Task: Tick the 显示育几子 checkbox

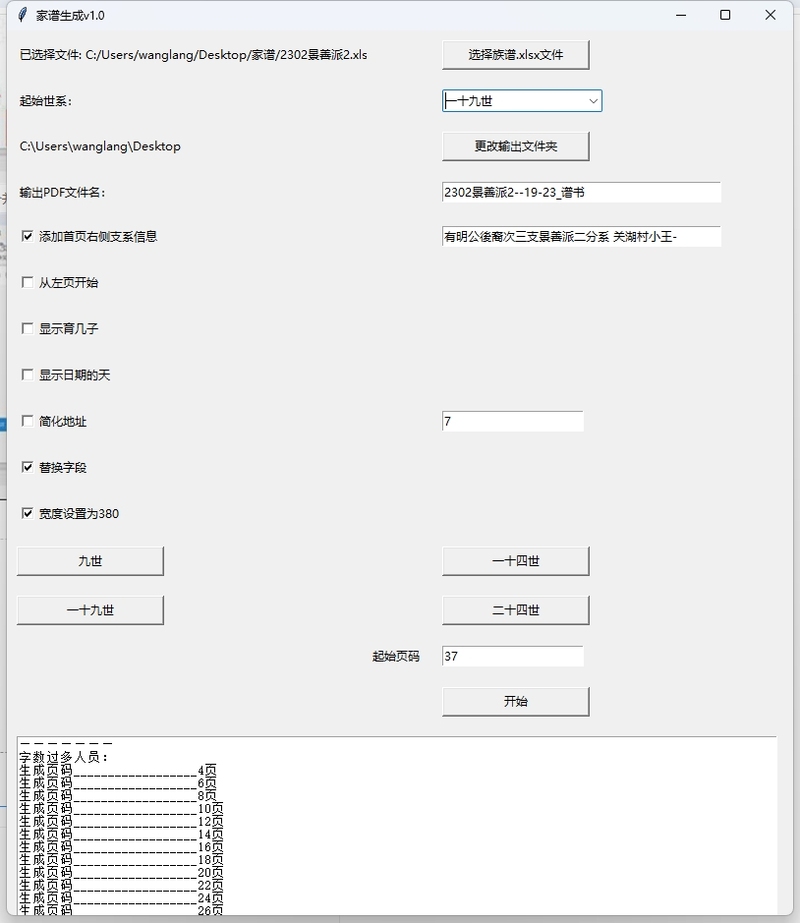Action: click(x=27, y=328)
